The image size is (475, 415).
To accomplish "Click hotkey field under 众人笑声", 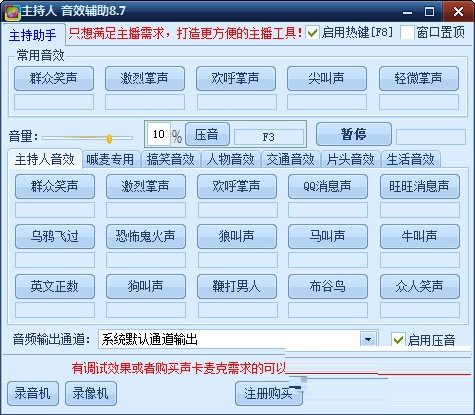I will click(x=420, y=310).
